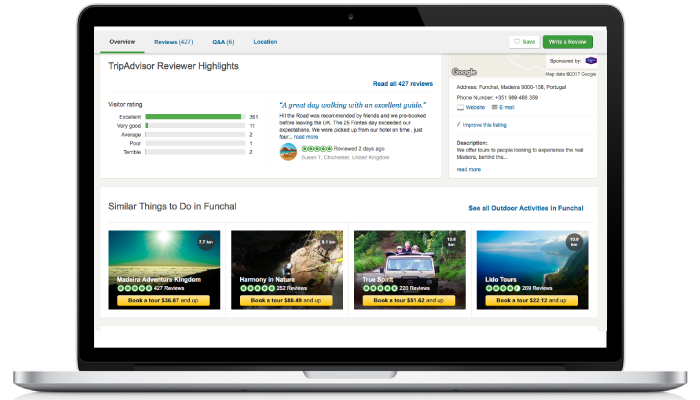Click reviewer Susan T avatar

(288, 152)
